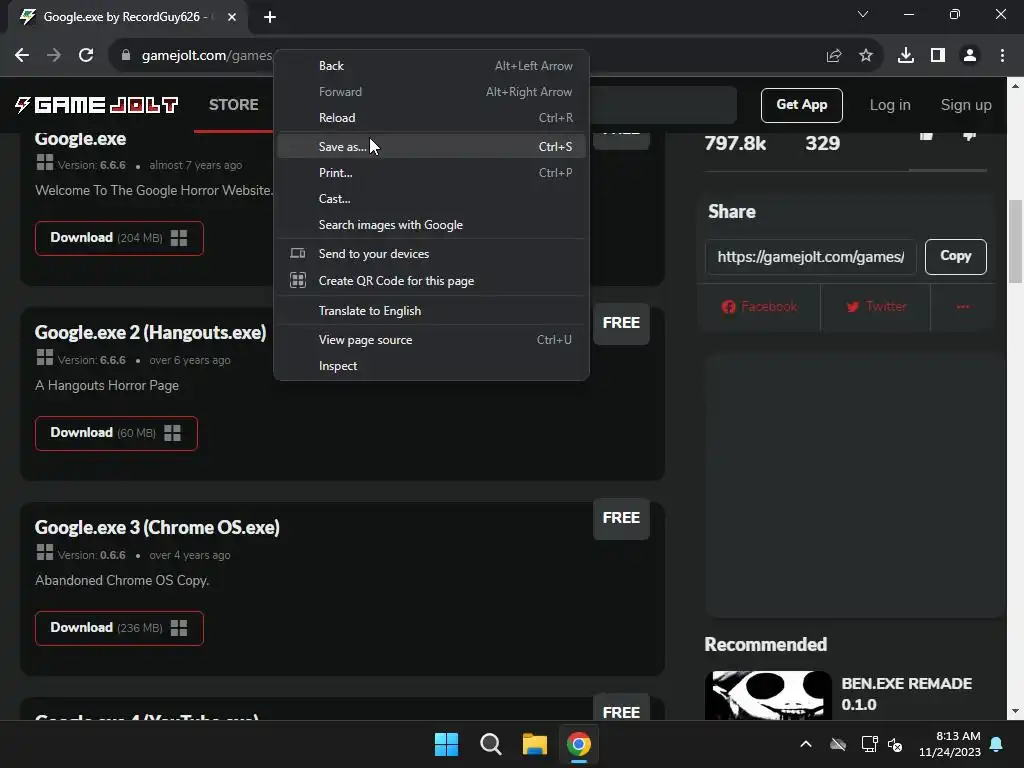The width and height of the screenshot is (1024, 768).
Task: Click the browser Forward arrow button
Action: point(54,56)
